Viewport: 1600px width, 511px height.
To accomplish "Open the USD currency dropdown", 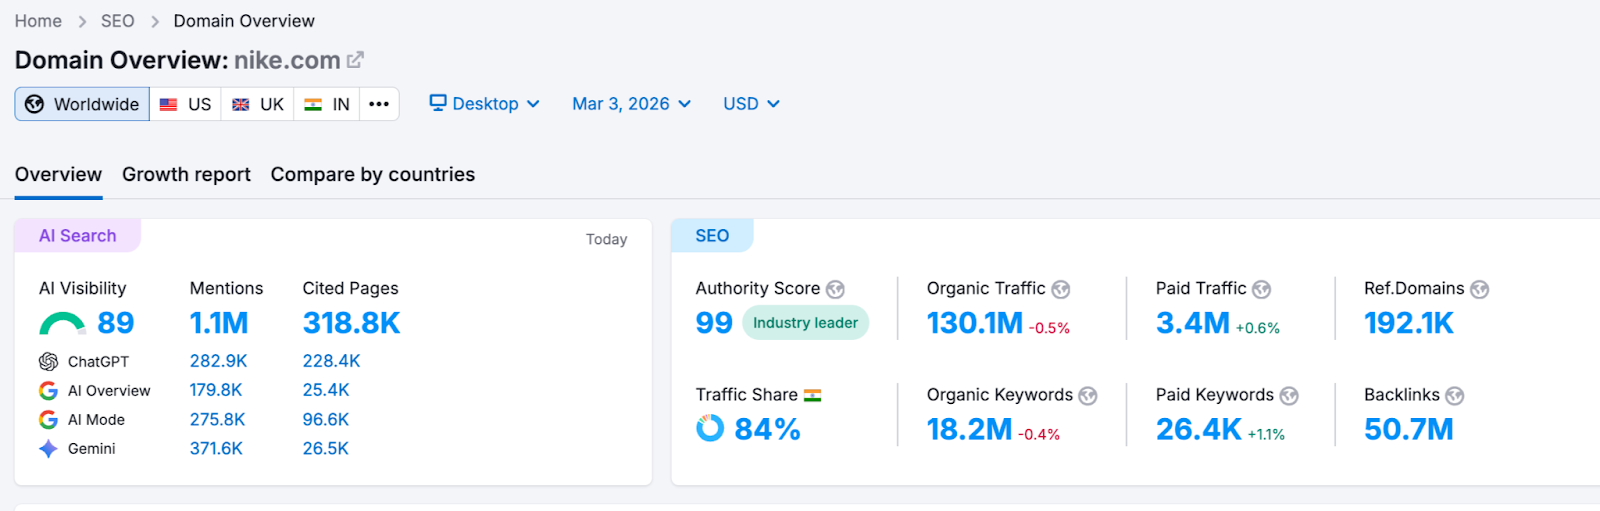I will (x=751, y=104).
